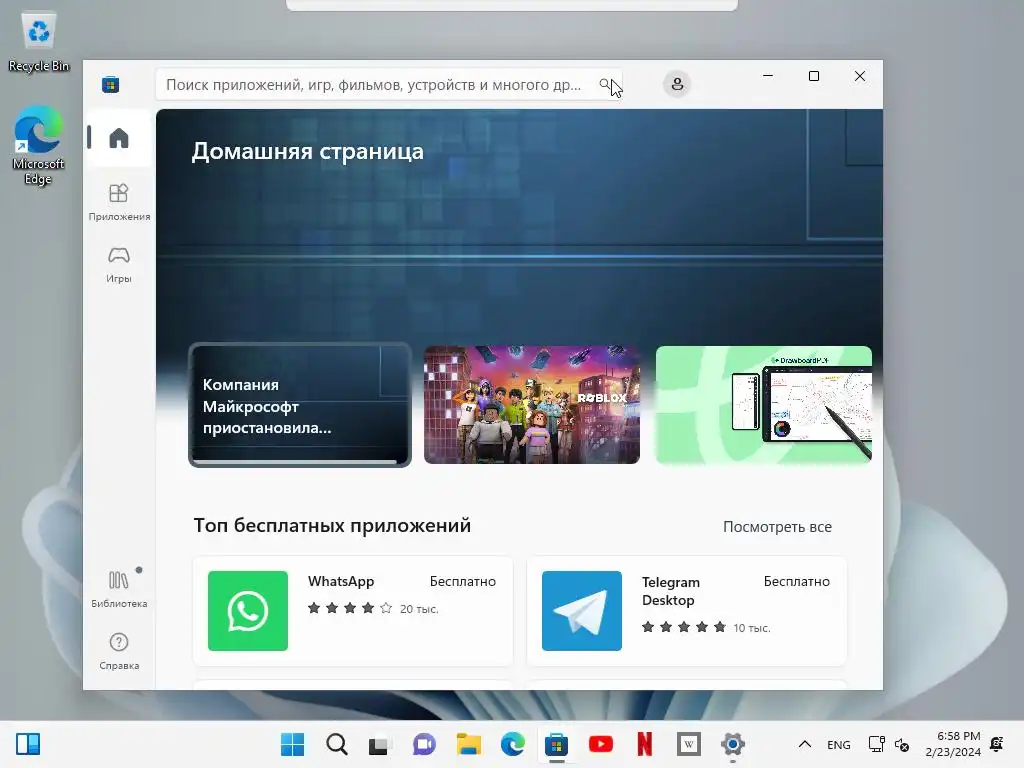This screenshot has width=1024, height=768.
Task: Focus the Store search input field
Action: click(x=389, y=84)
